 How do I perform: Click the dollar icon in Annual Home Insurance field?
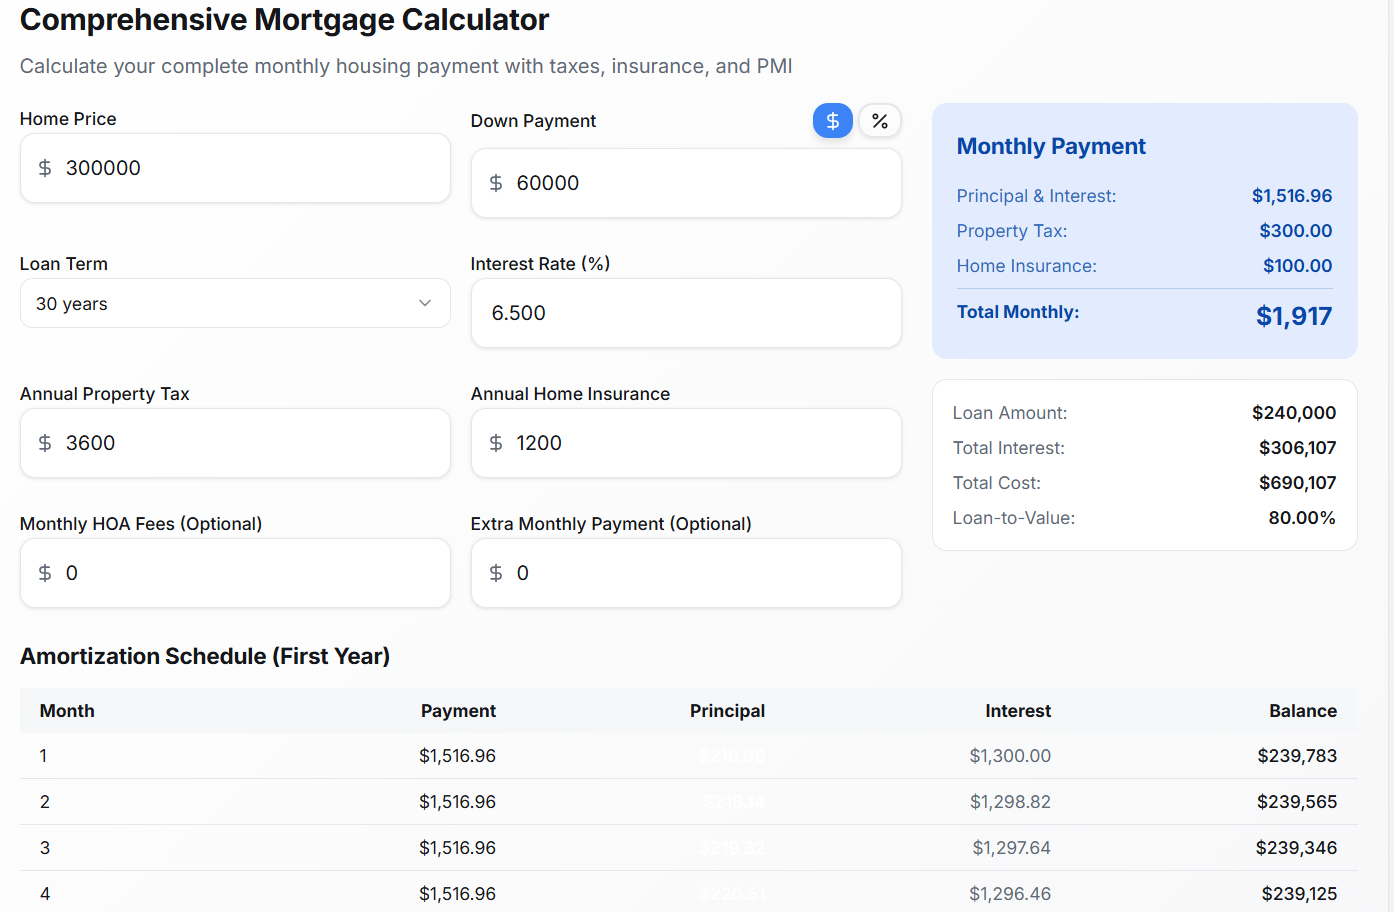click(496, 443)
